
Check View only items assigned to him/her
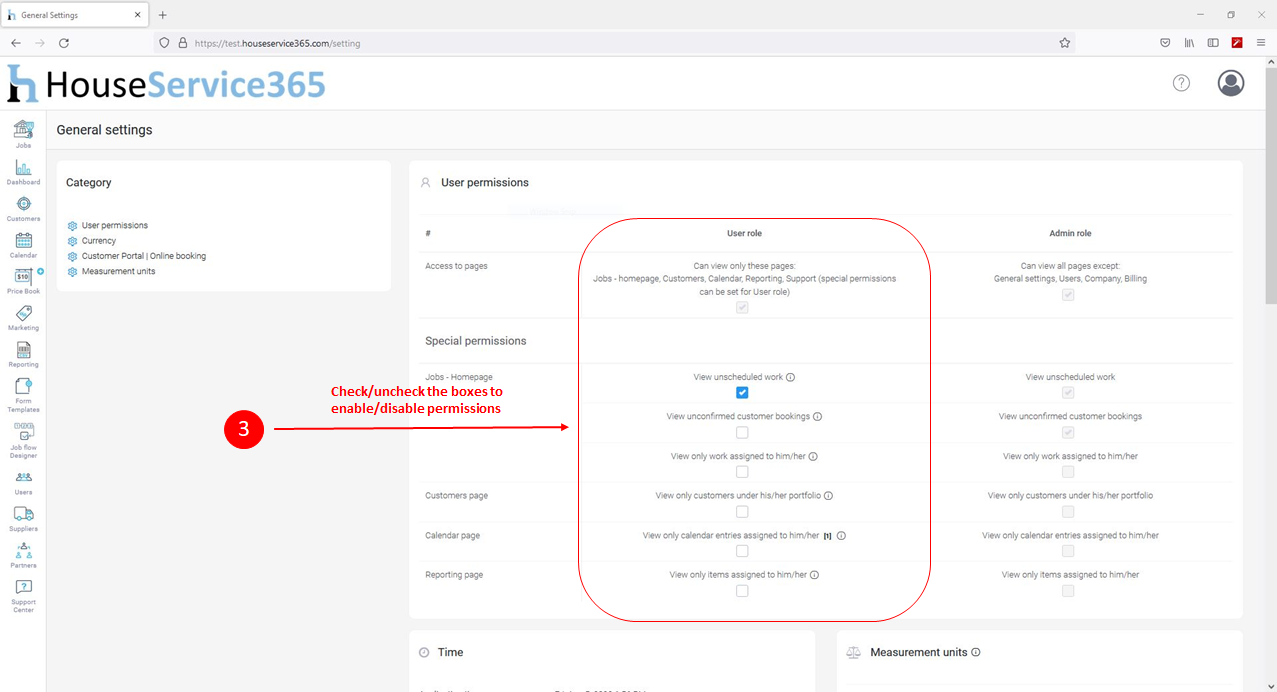pyautogui.click(x=742, y=591)
